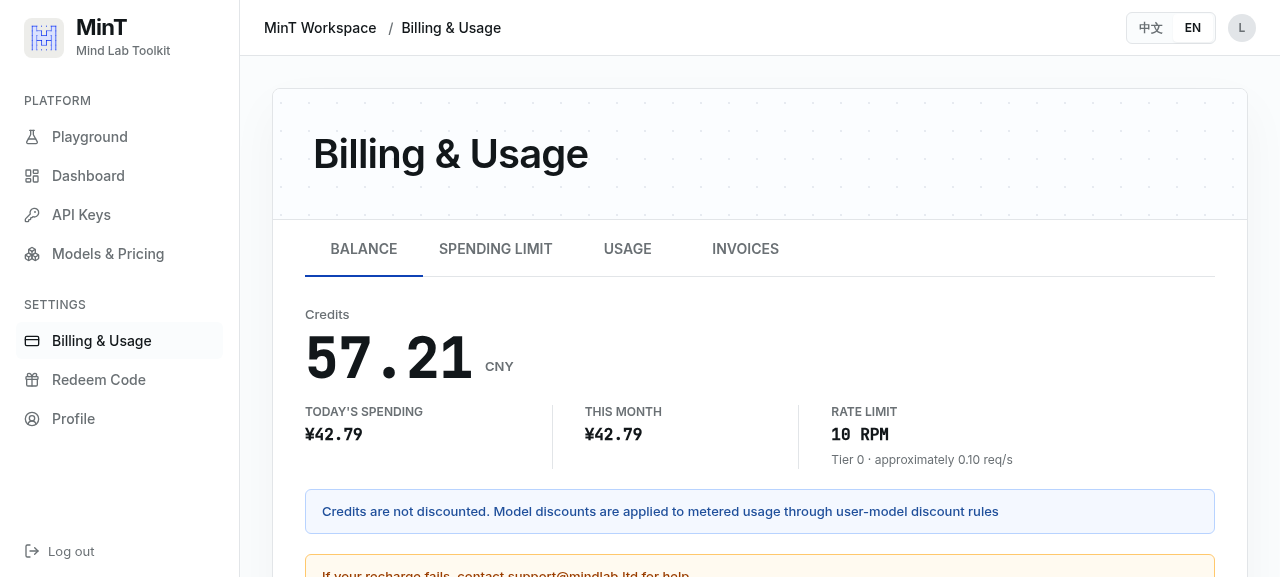
Task: Click the CNY currency label
Action: coord(499,367)
